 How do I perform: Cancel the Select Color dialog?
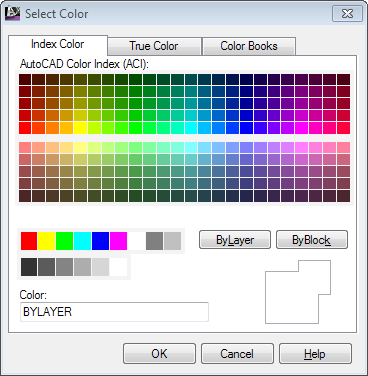[x=237, y=354]
